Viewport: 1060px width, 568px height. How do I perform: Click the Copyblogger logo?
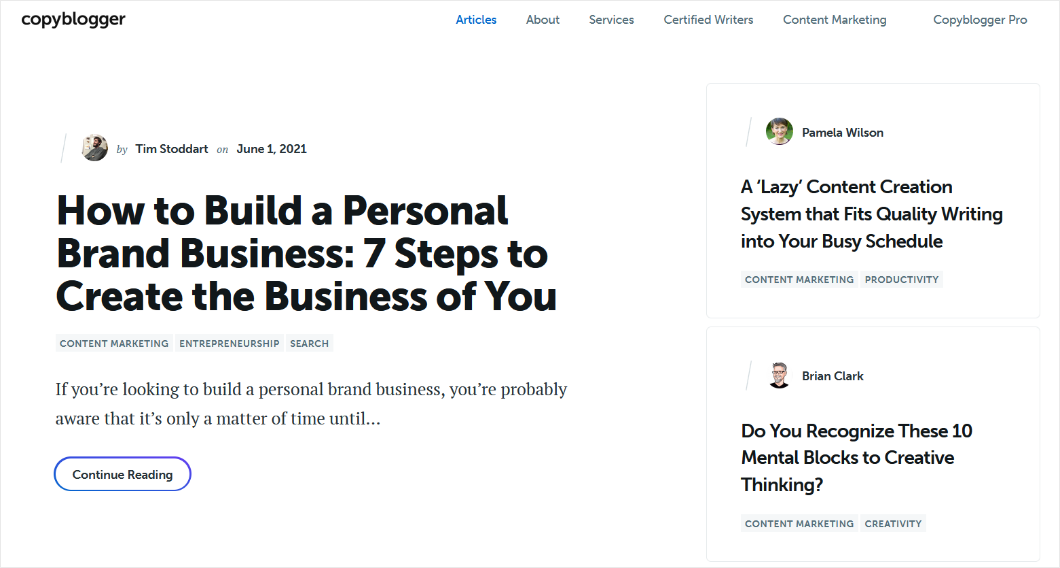[x=73, y=20]
